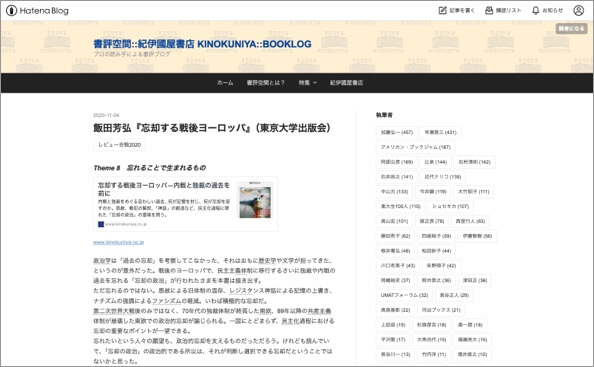The height and width of the screenshot is (367, 594).
Task: Select author tag with count (169)
Action: coord(397,162)
